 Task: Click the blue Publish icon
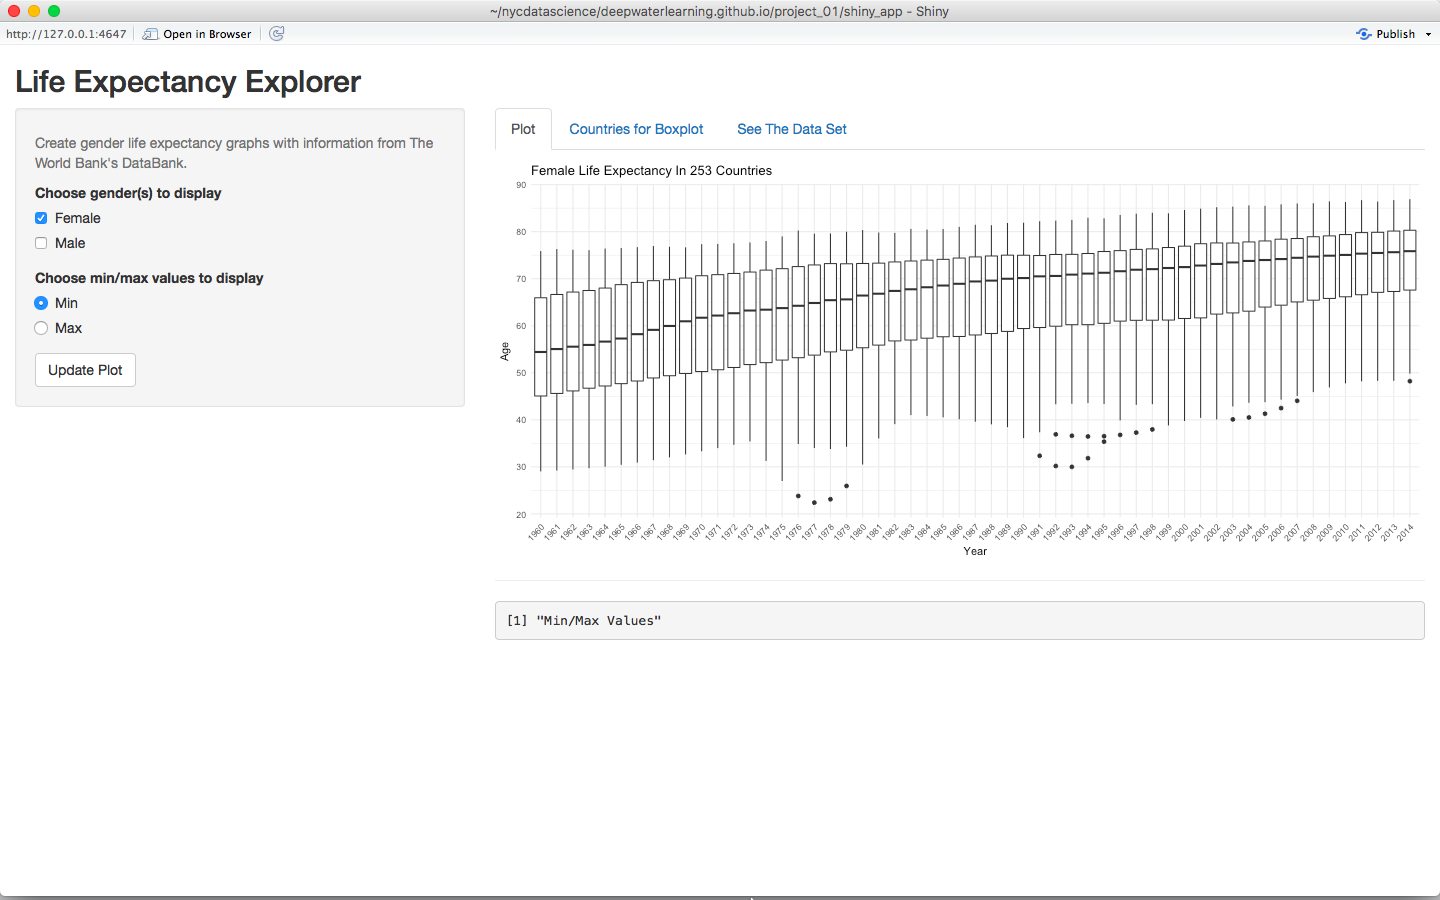[x=1364, y=34]
